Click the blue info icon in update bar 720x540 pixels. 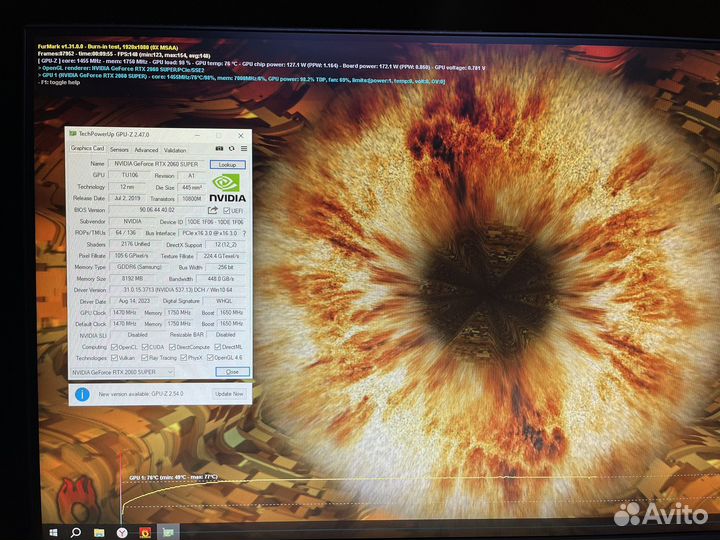[82, 394]
